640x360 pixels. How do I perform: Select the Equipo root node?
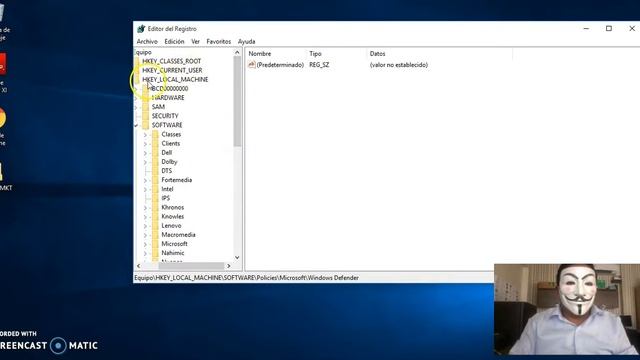click(x=143, y=52)
